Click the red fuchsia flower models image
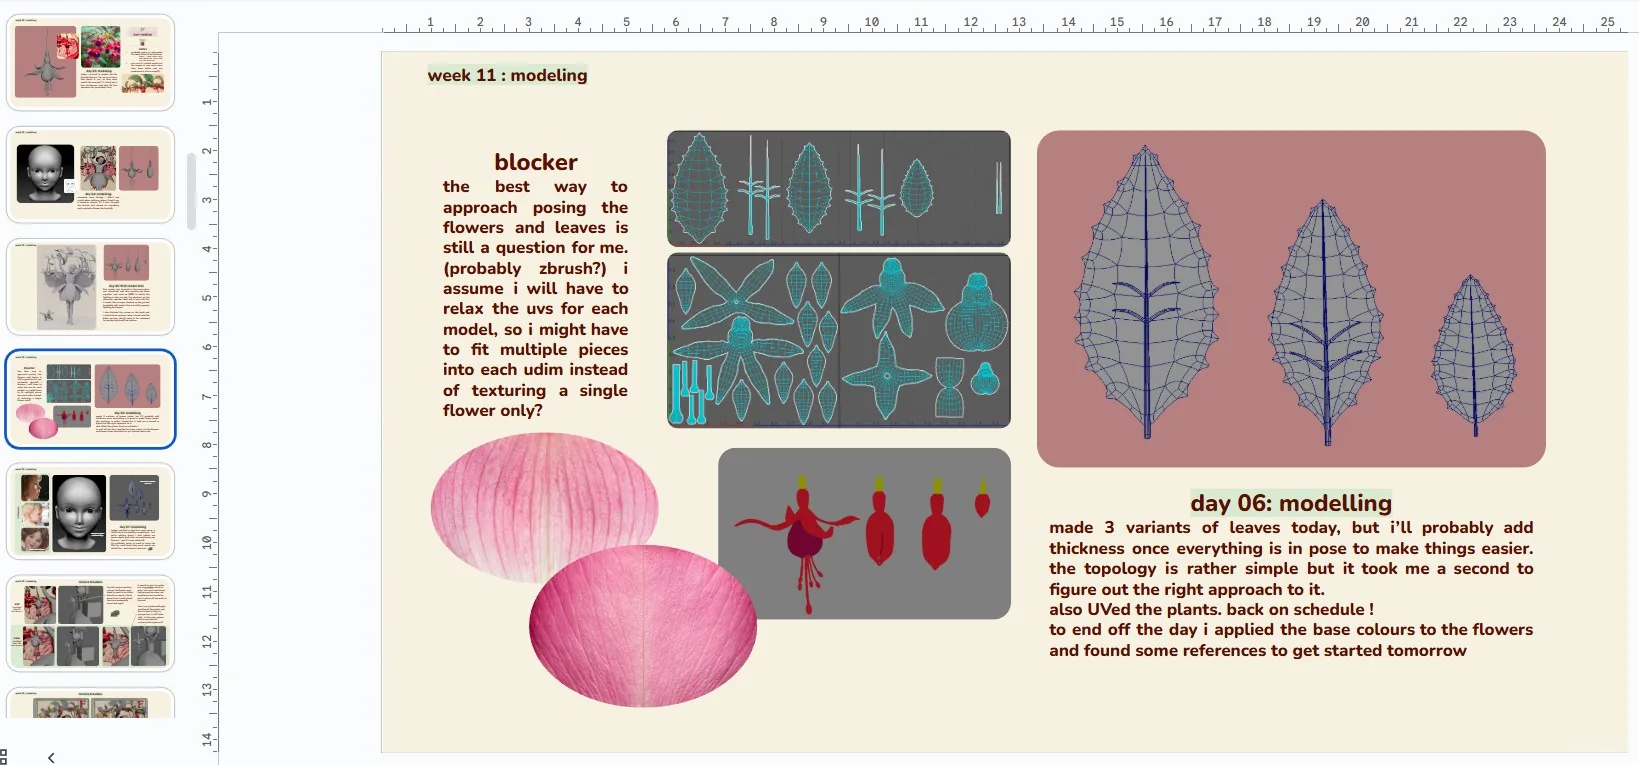The width and height of the screenshot is (1639, 765). [x=864, y=533]
